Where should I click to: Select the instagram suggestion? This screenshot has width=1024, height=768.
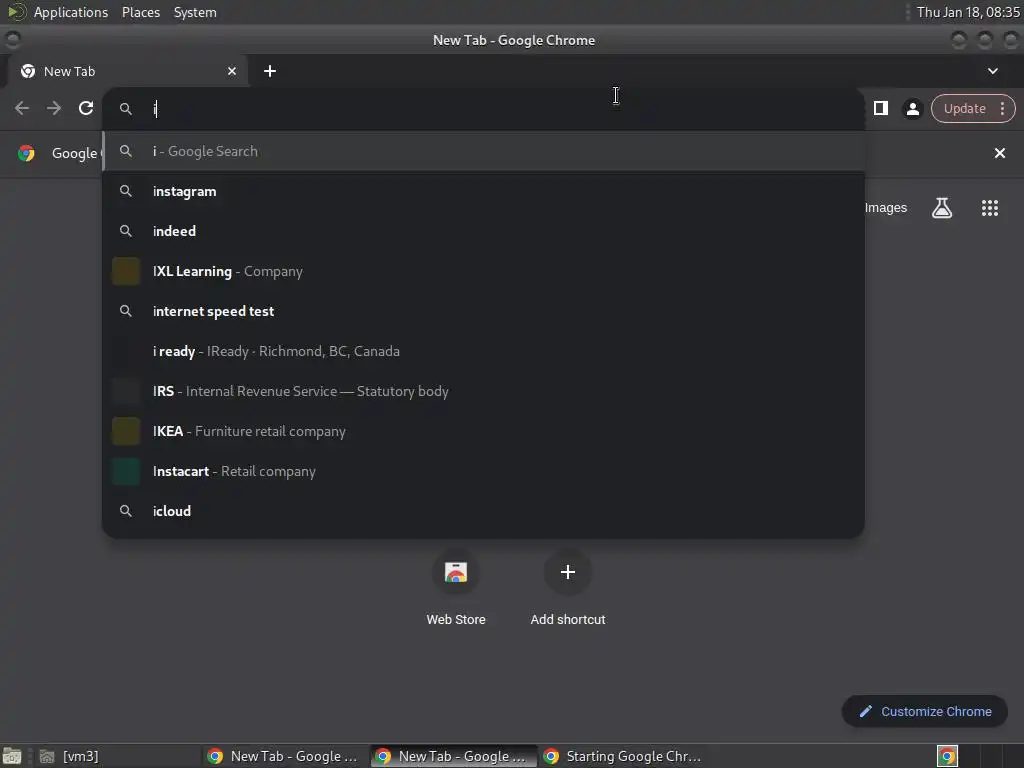click(484, 191)
